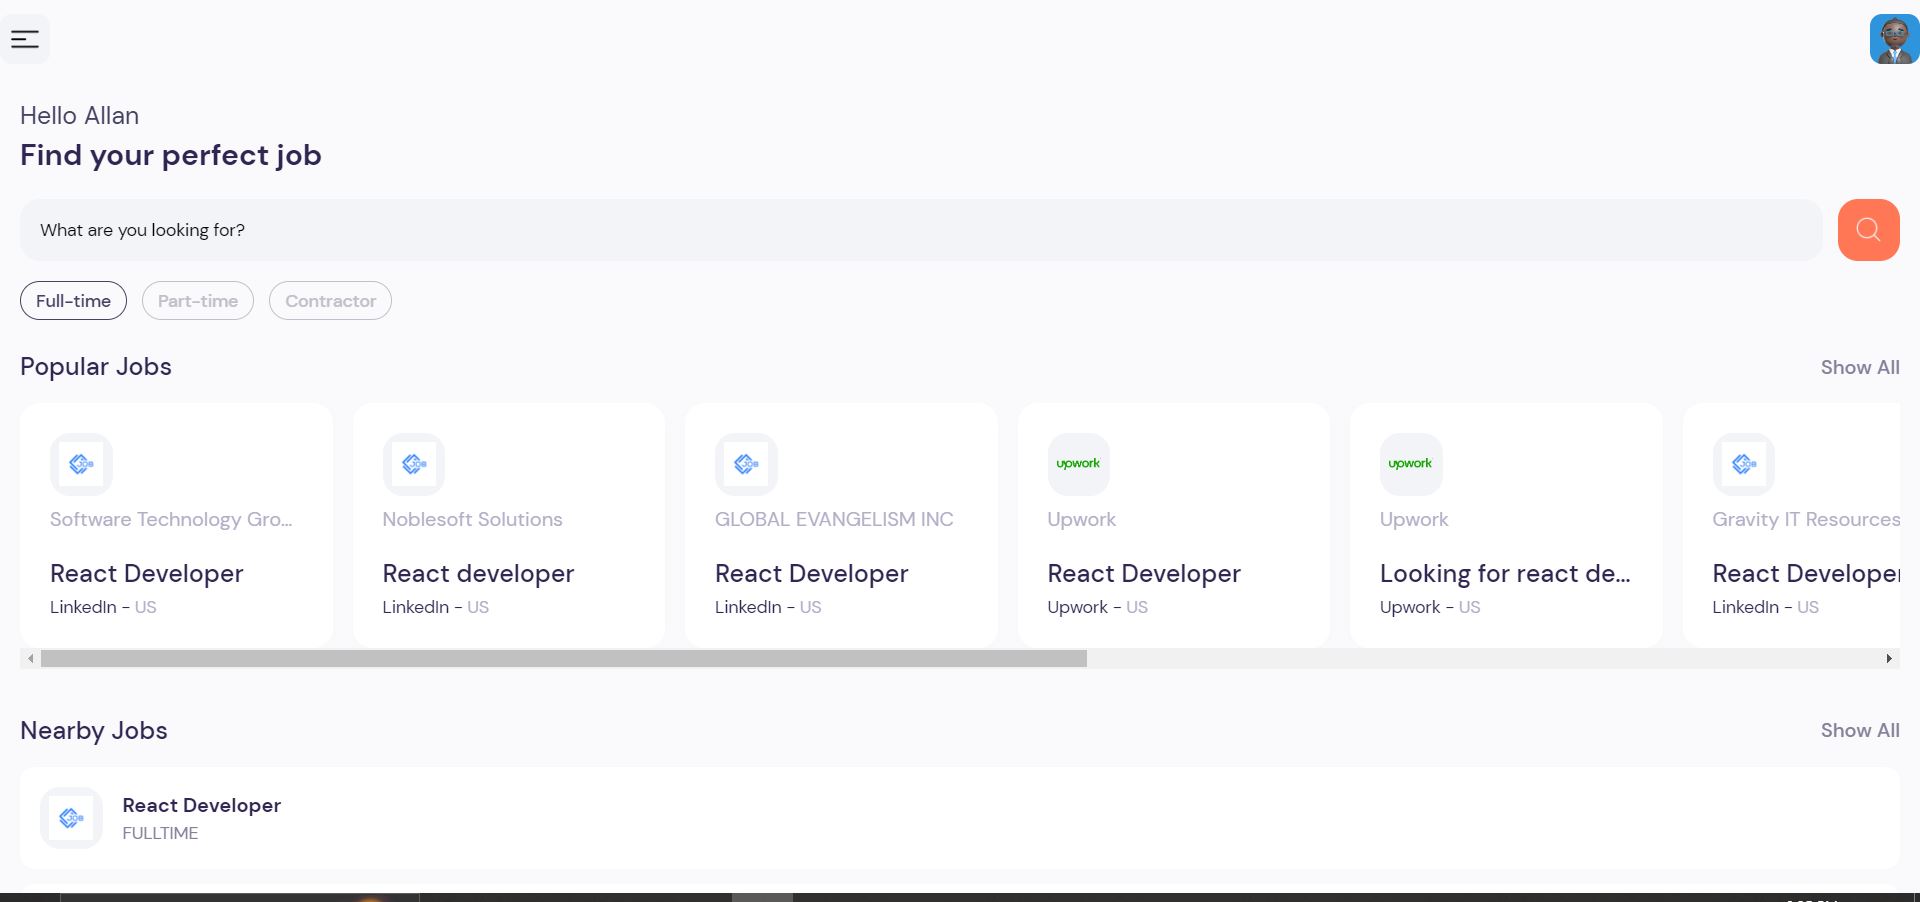This screenshot has height=902, width=1920.
Task: Open the Looking for react developer job card
Action: (1505, 573)
